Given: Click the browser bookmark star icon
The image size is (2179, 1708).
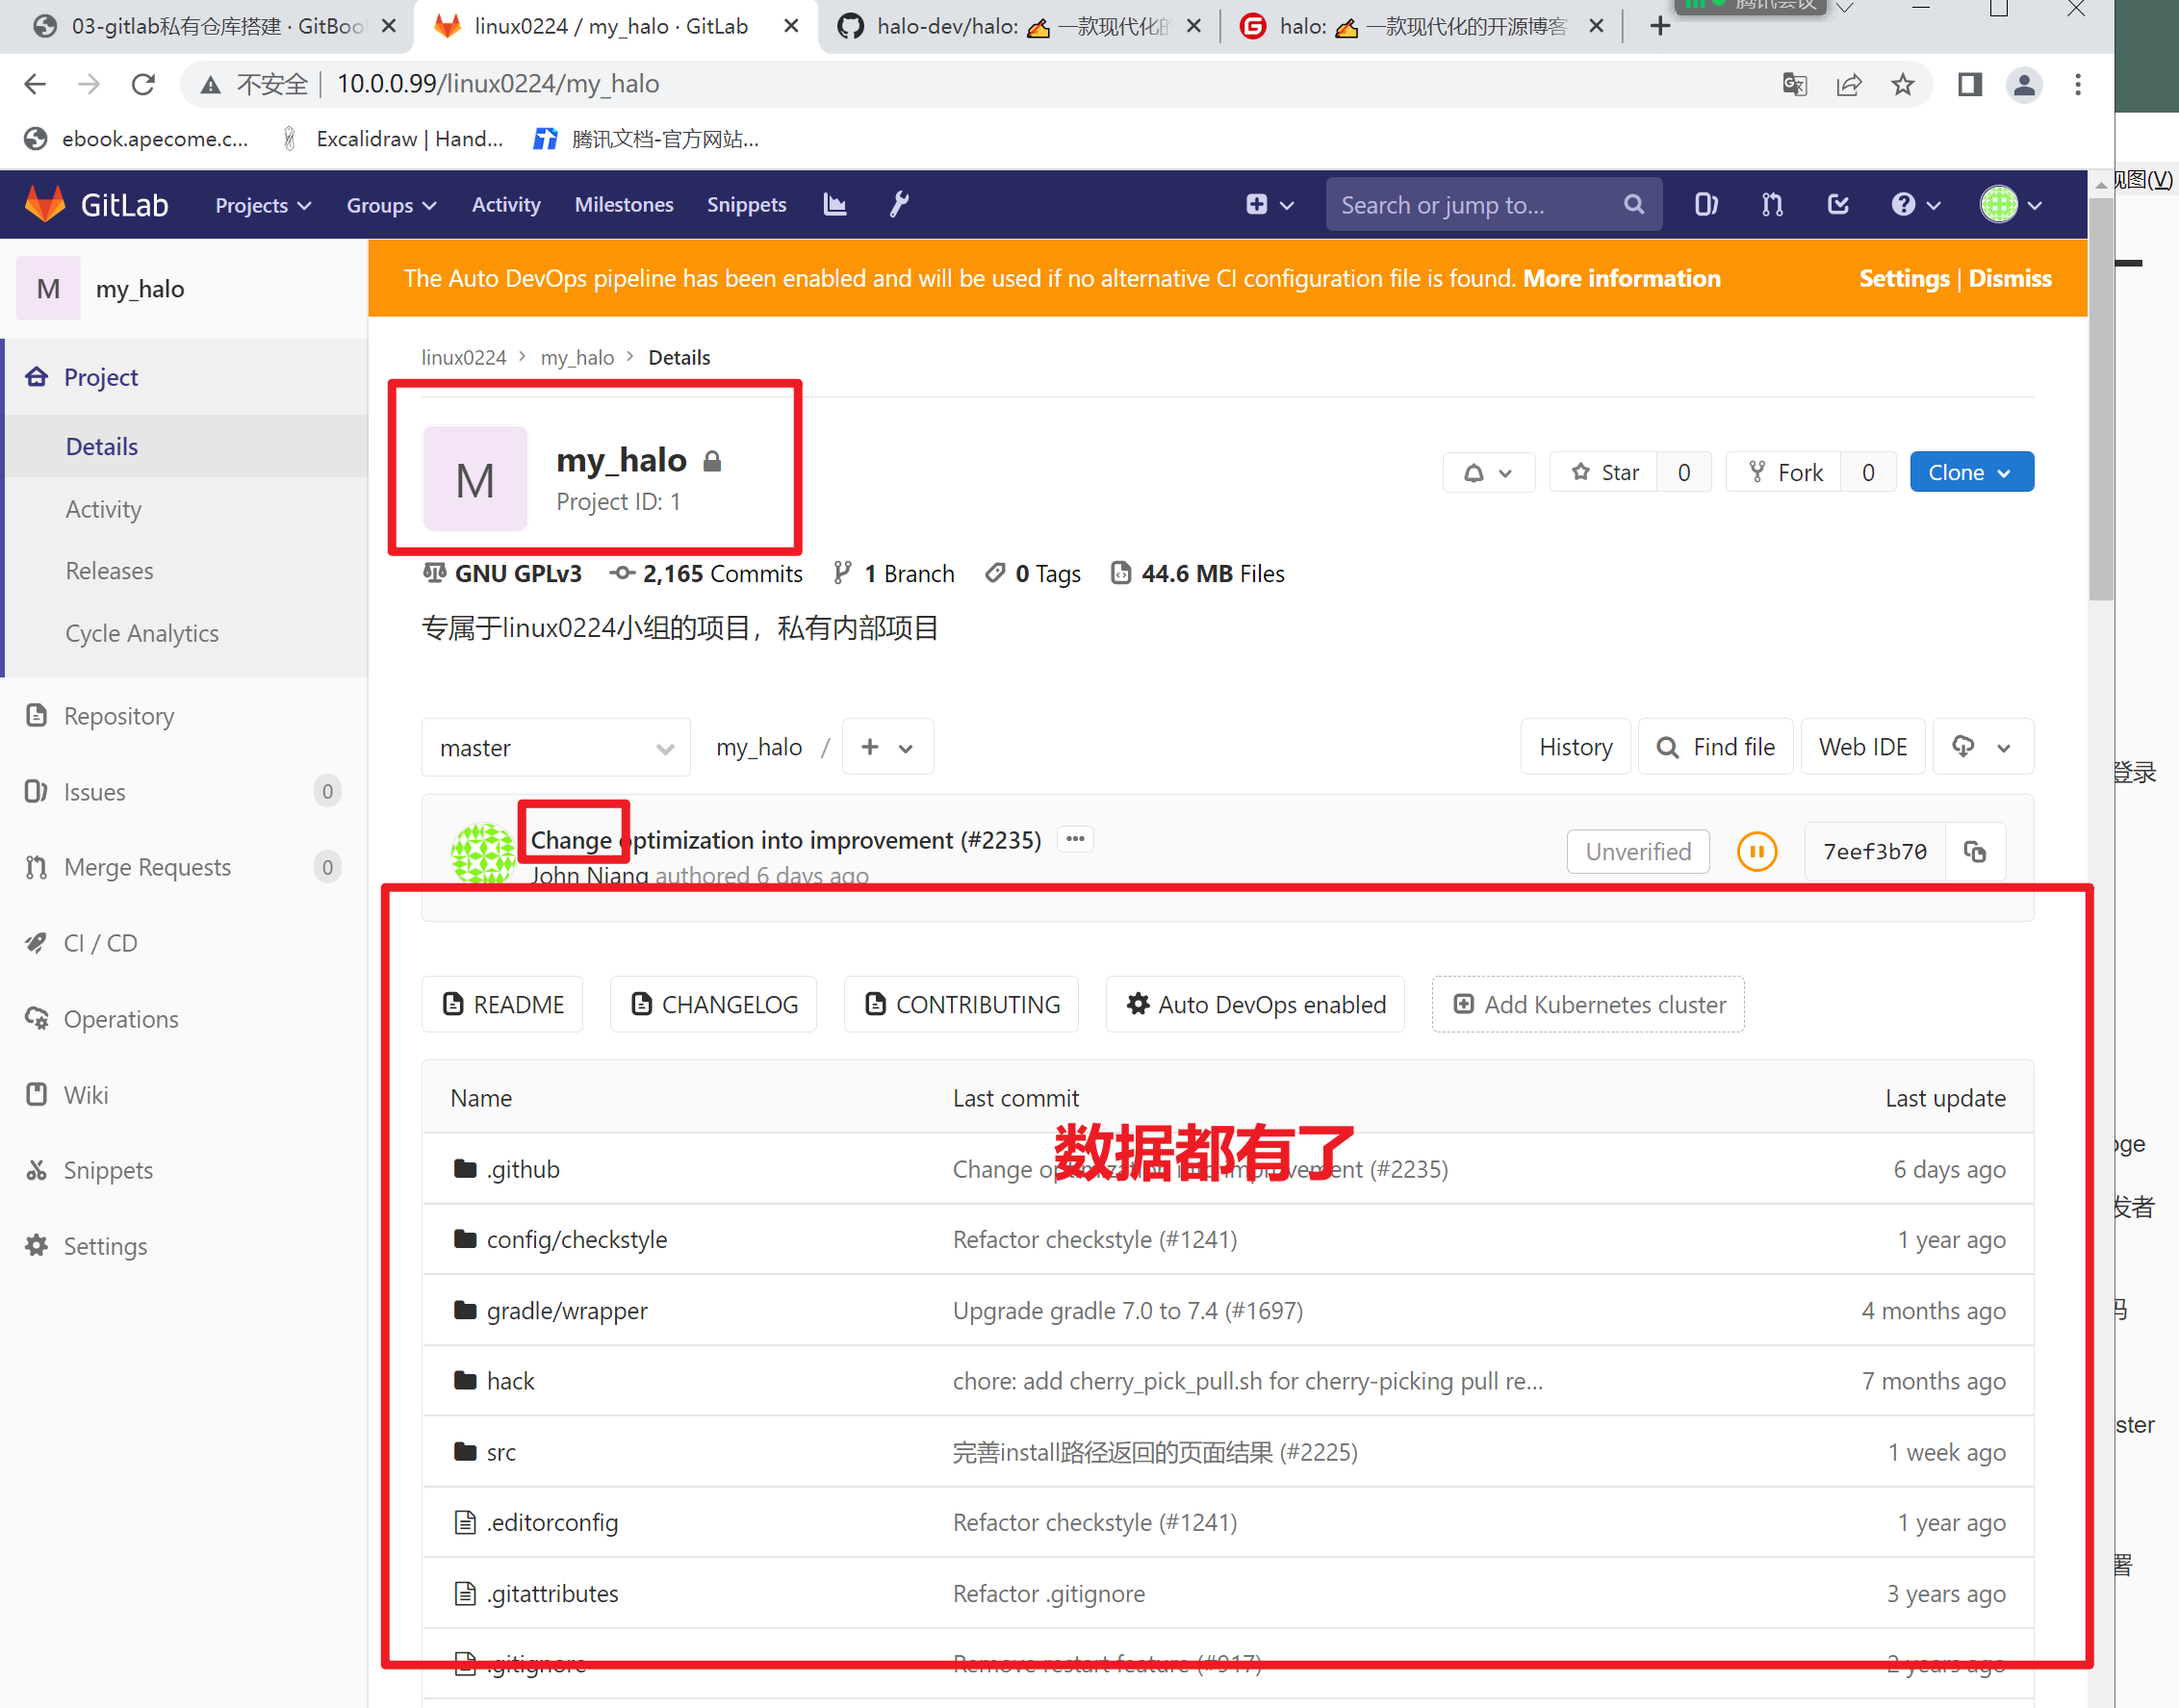Looking at the screenshot, I should pyautogui.click(x=1903, y=84).
